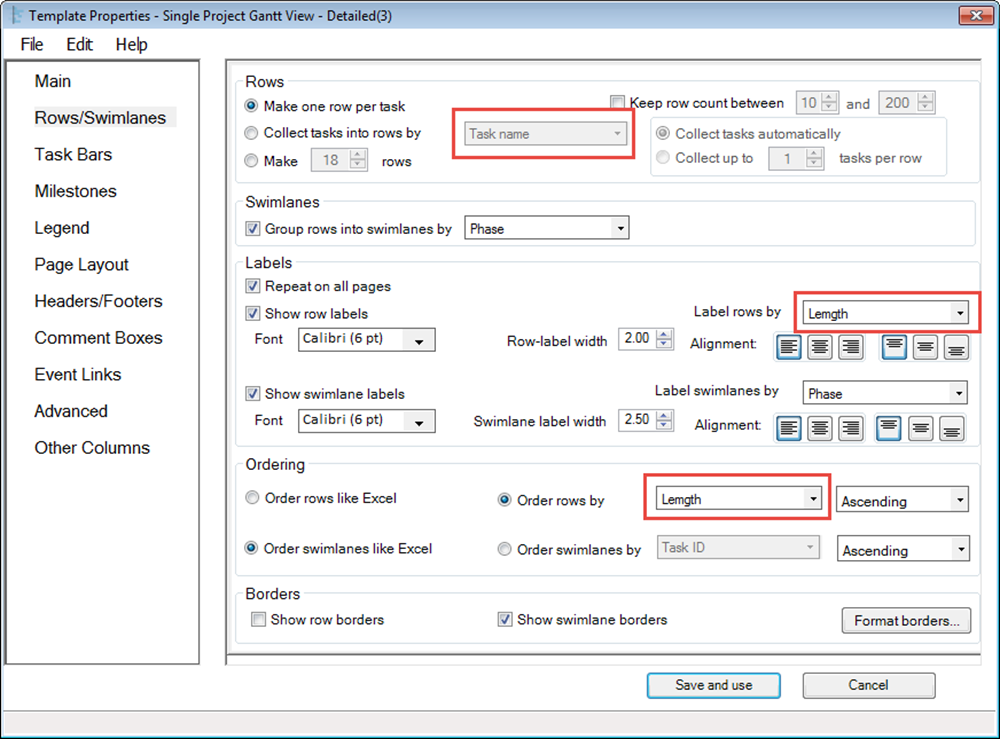Select right alignment for swimlane labels

(x=853, y=428)
